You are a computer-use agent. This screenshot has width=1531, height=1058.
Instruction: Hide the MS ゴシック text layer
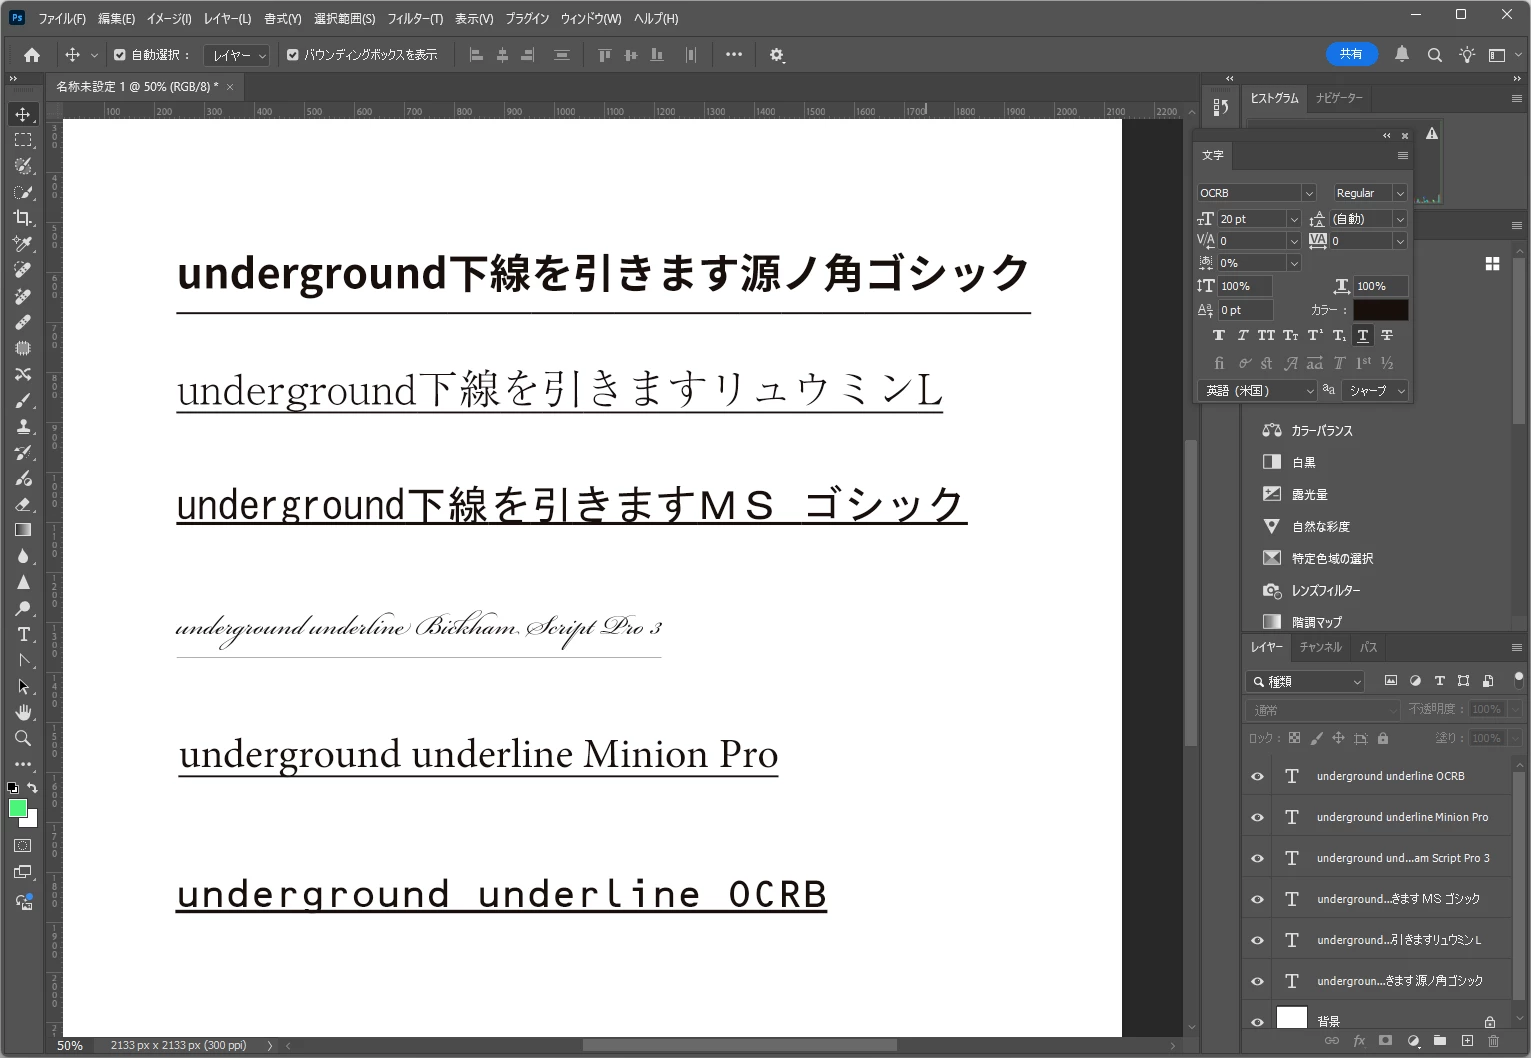pyautogui.click(x=1257, y=900)
